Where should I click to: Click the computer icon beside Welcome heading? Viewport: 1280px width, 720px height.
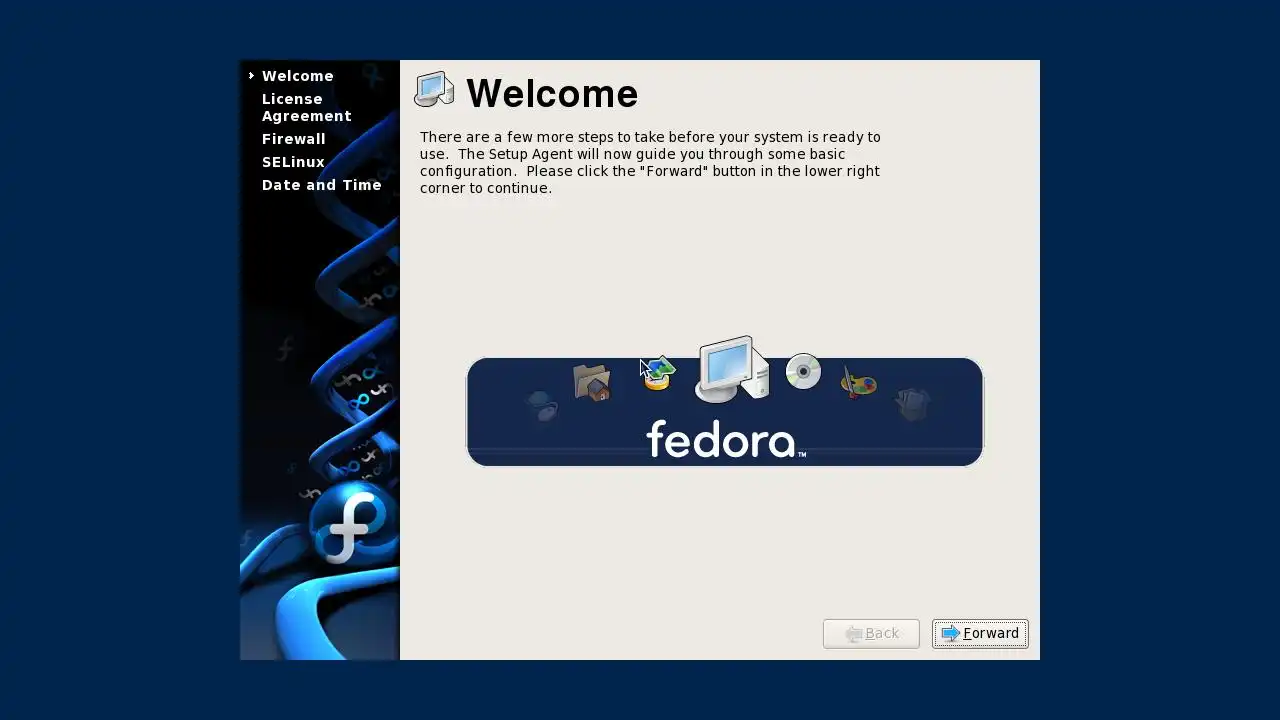click(434, 90)
